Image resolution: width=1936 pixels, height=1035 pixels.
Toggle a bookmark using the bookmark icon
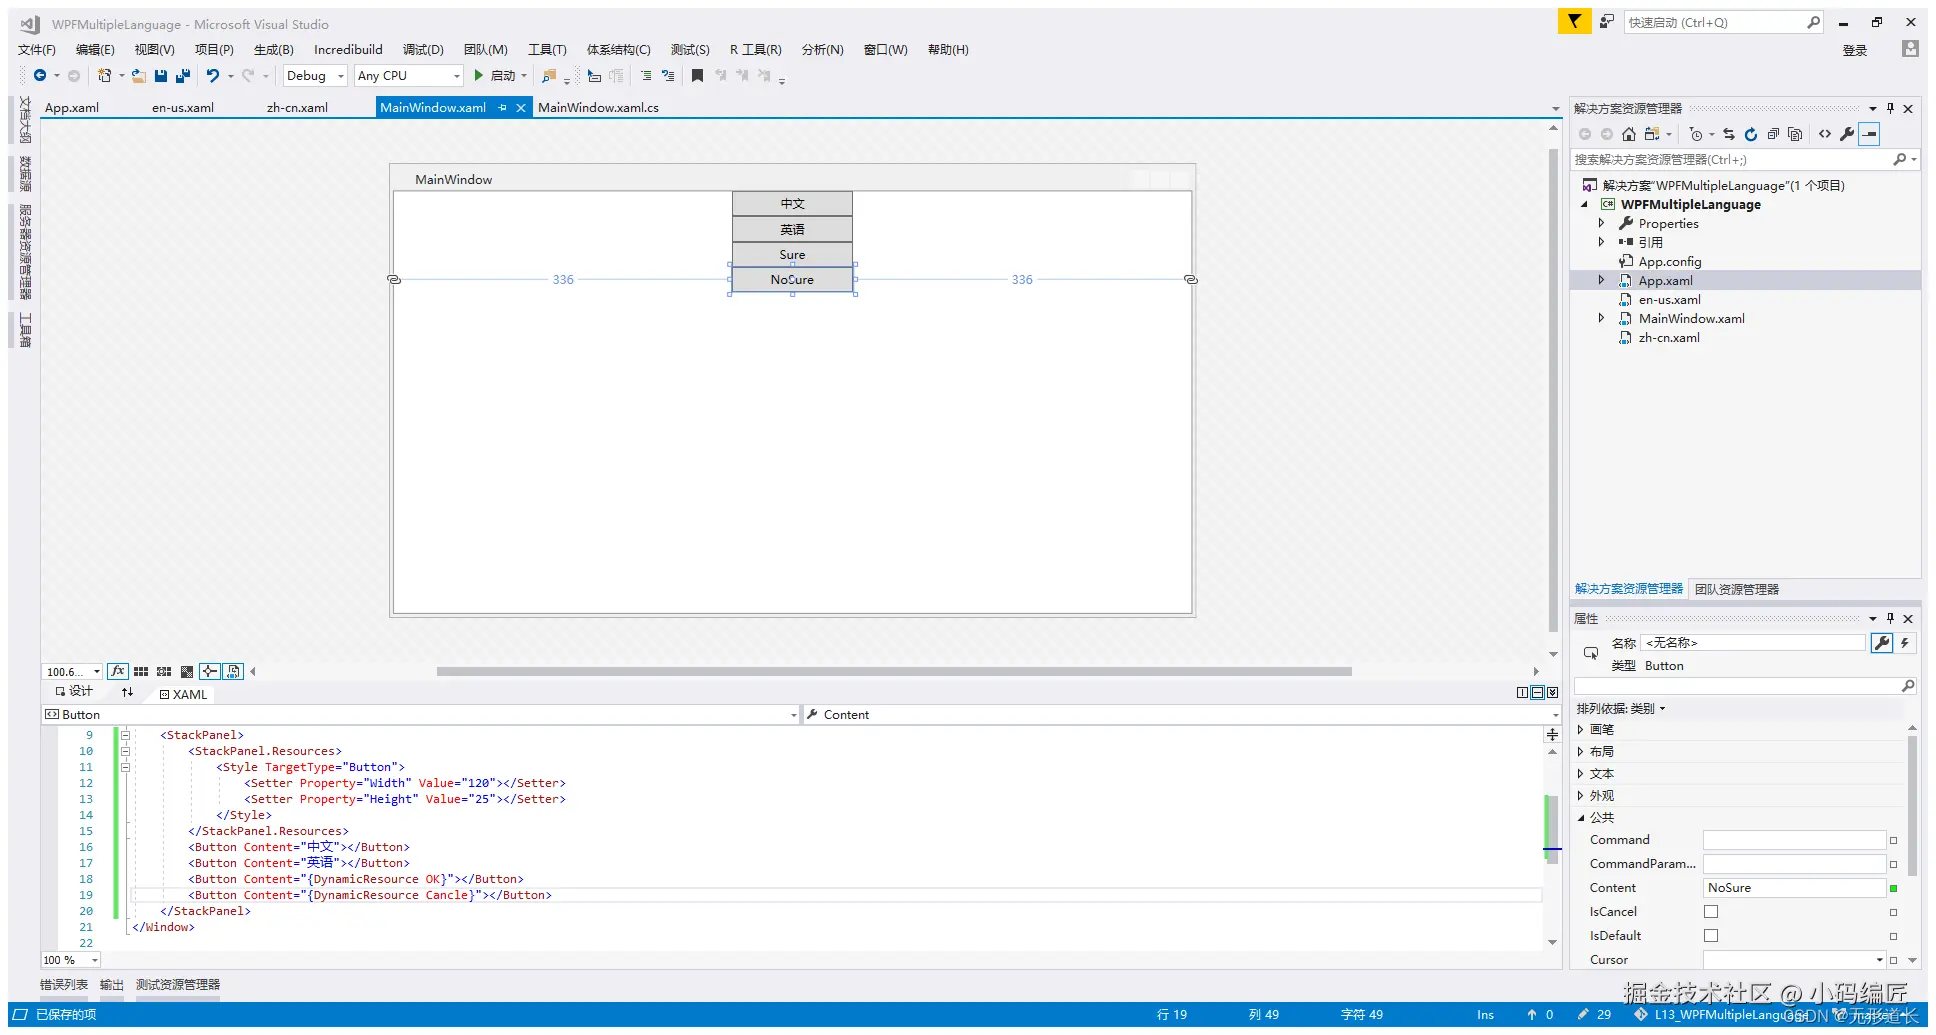click(x=698, y=76)
